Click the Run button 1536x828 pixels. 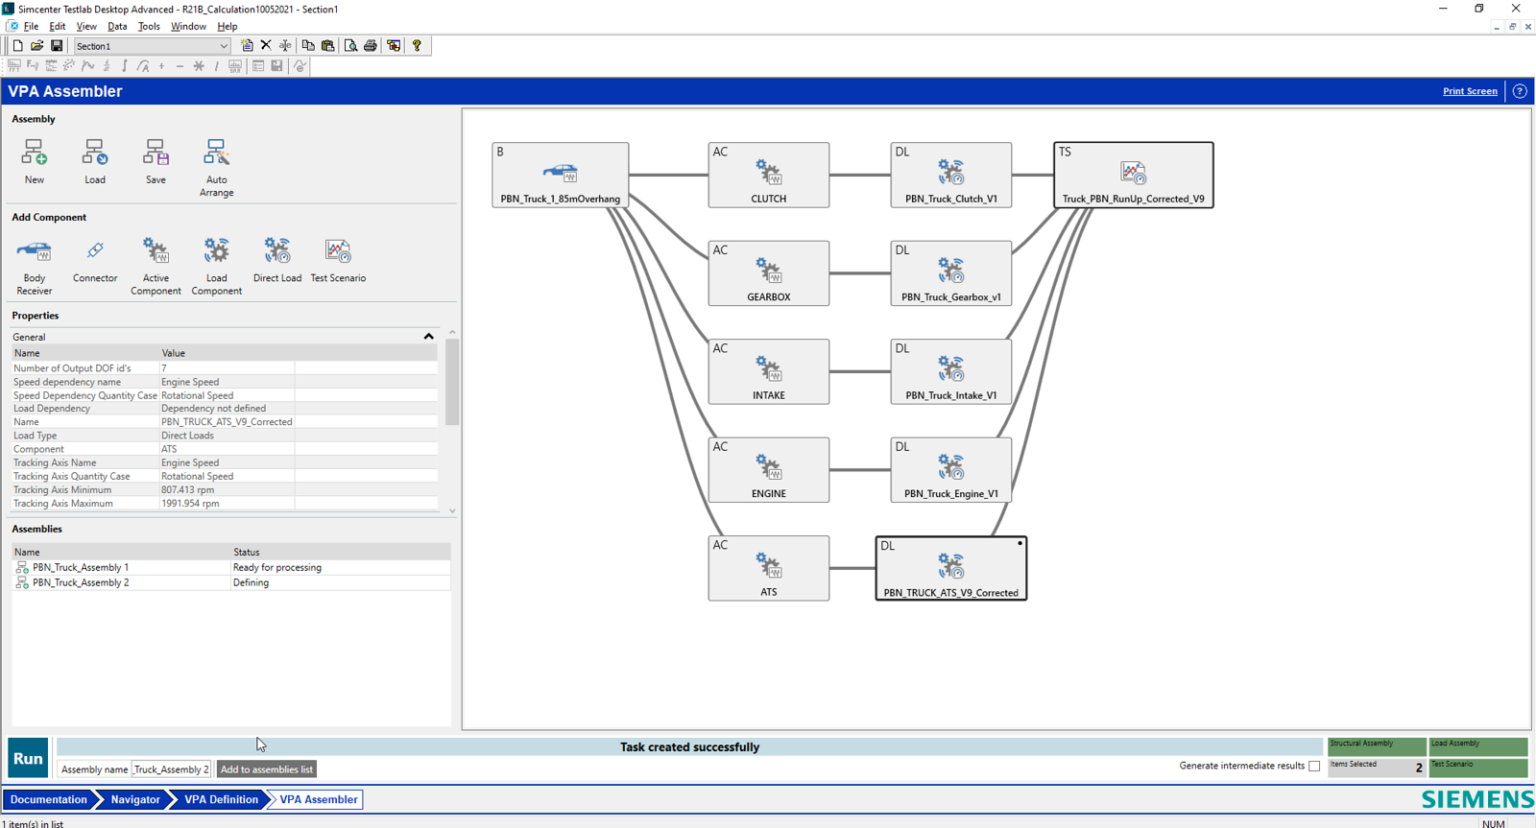[x=27, y=757]
